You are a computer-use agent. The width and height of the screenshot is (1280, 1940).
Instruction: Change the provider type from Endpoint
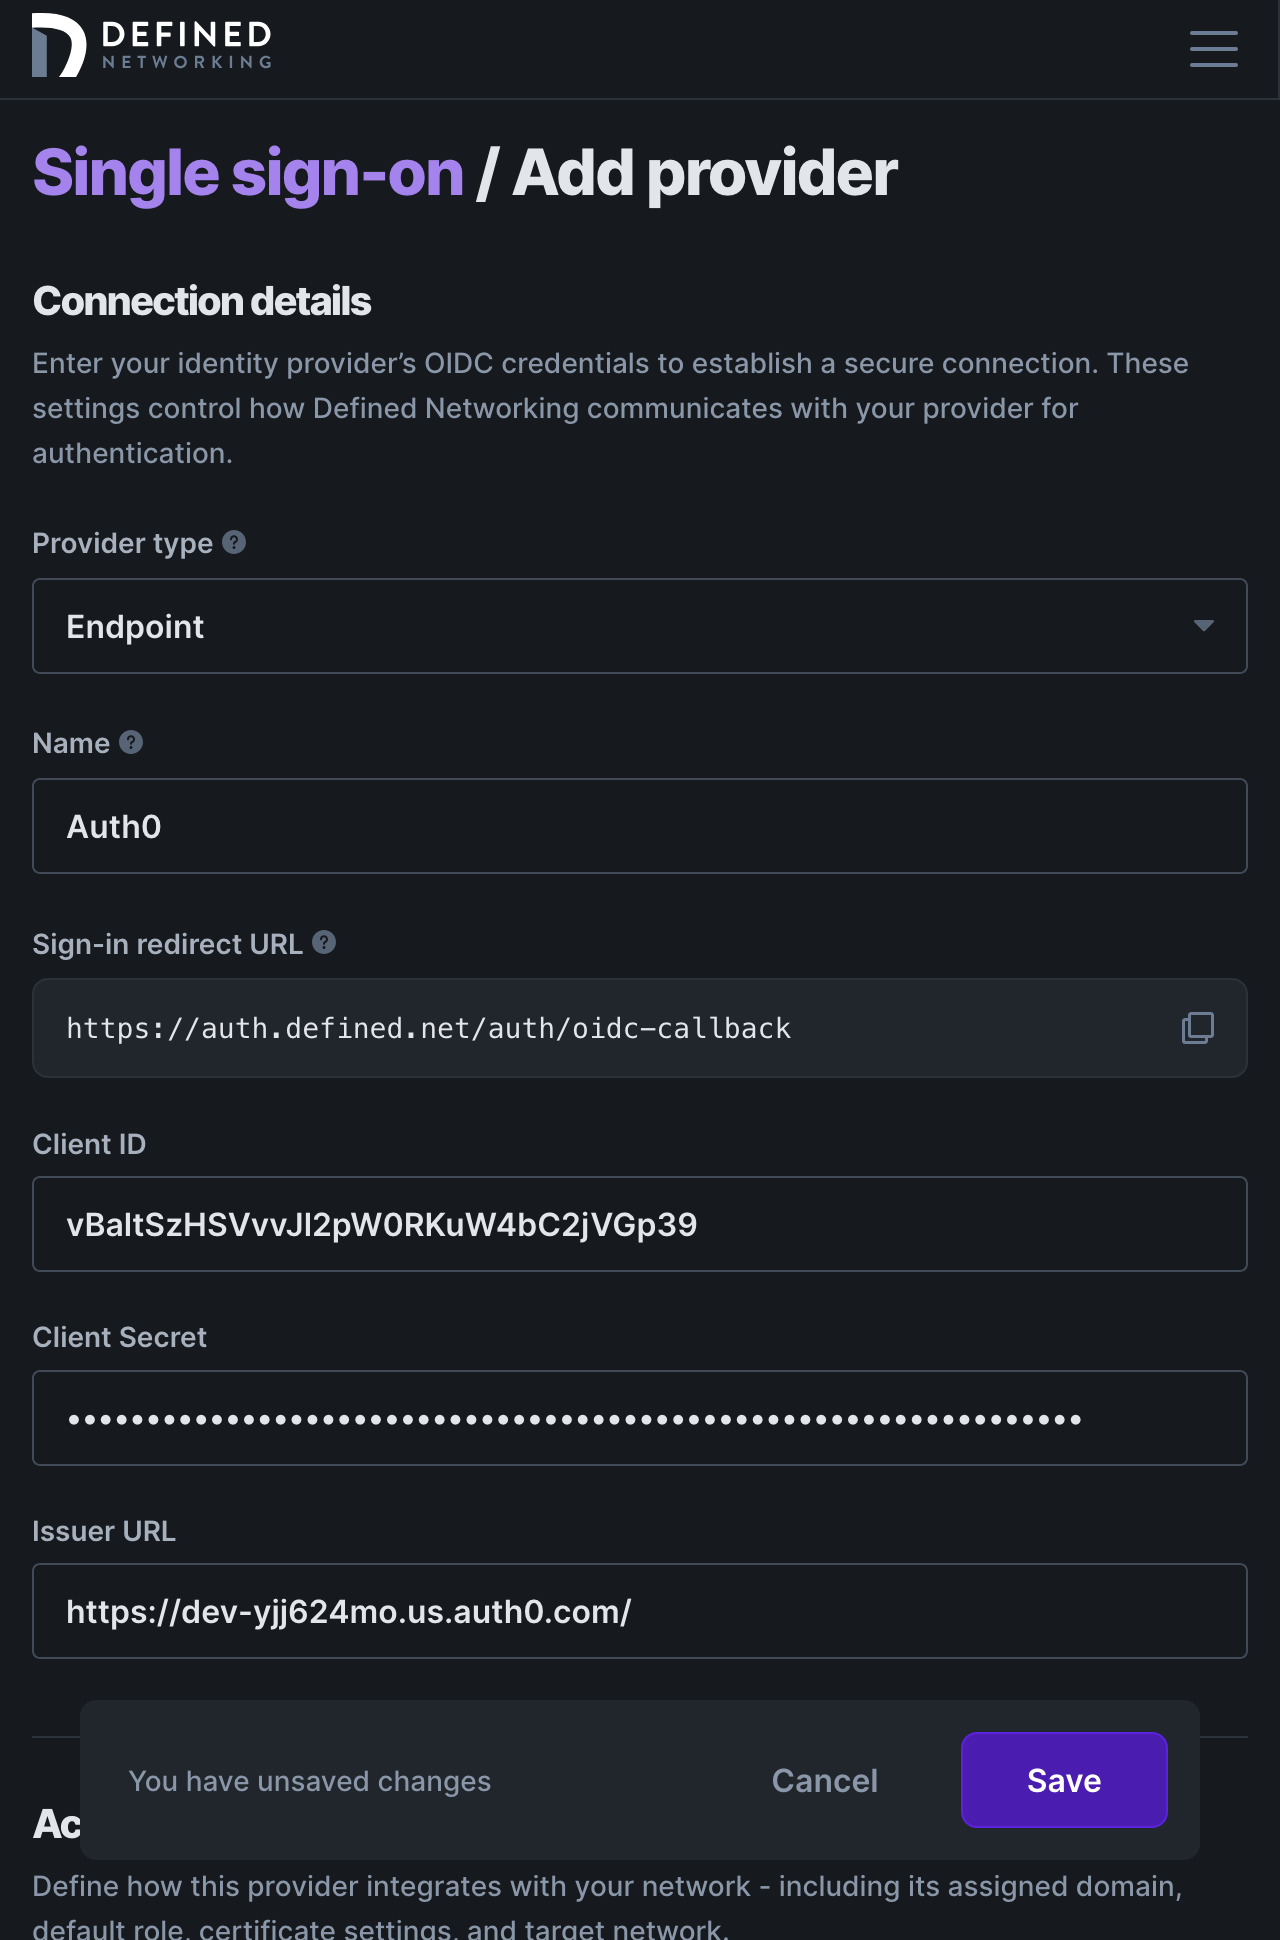pyautogui.click(x=640, y=626)
